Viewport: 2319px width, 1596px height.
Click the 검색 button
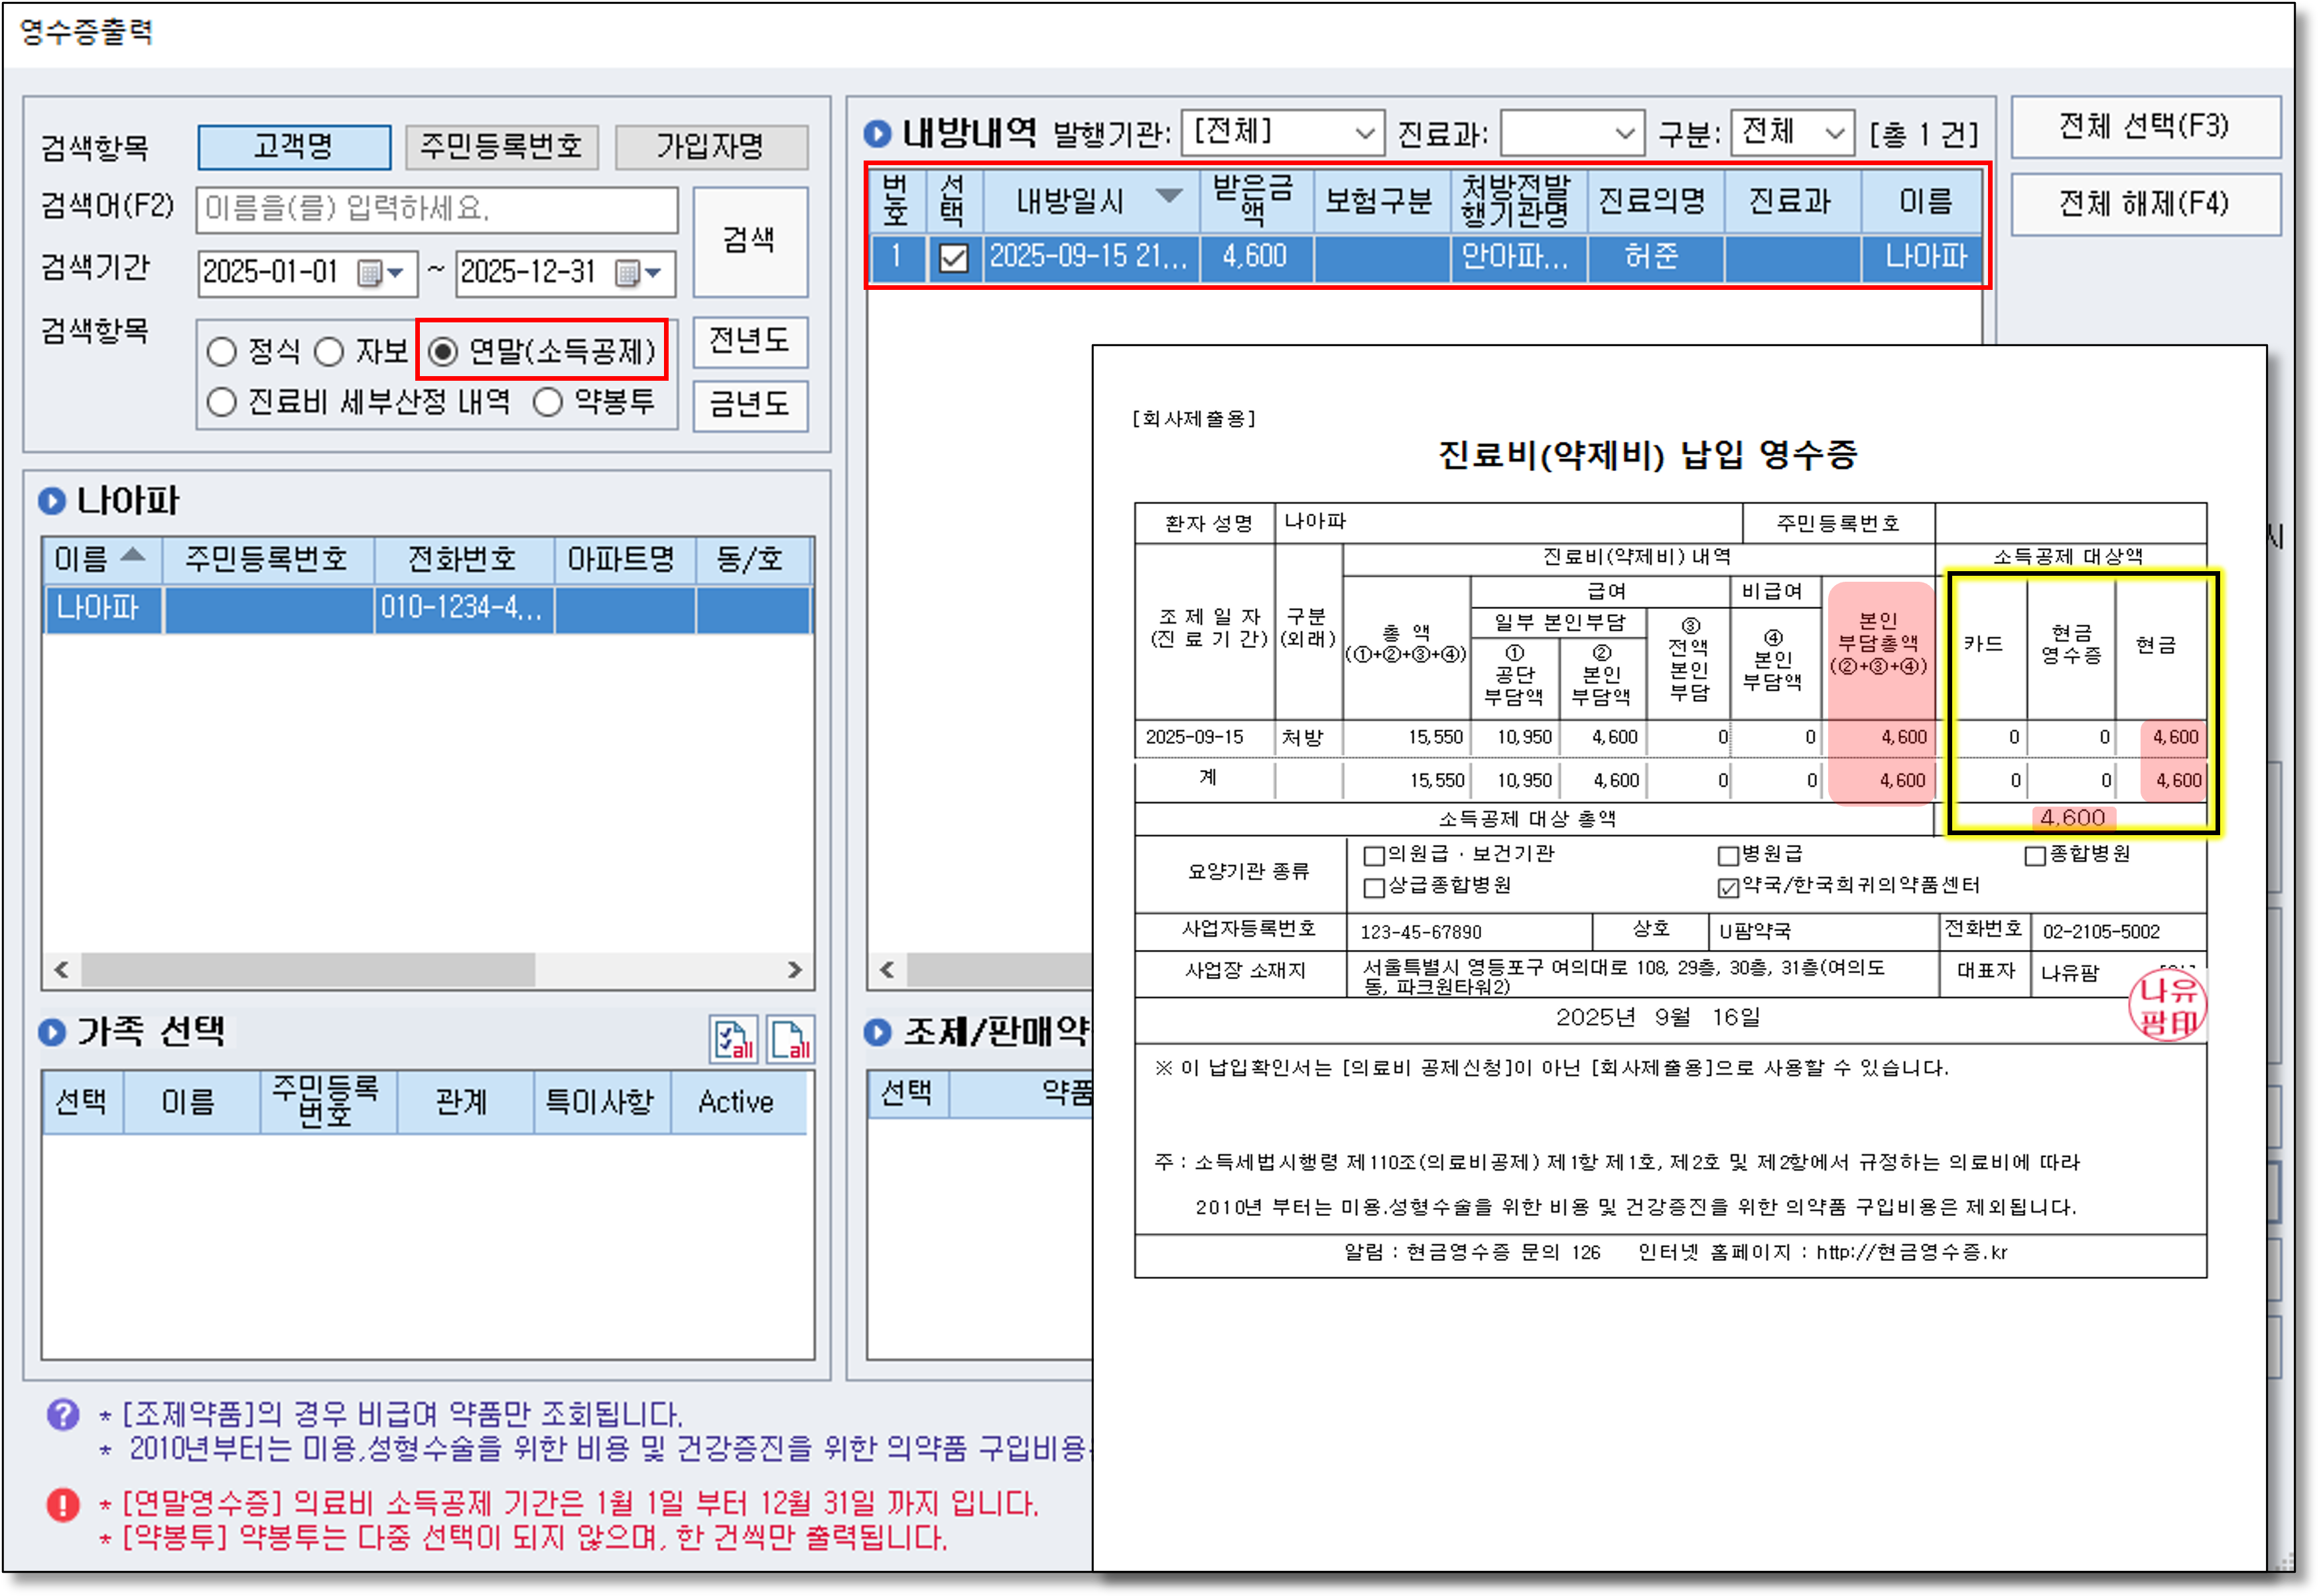click(749, 241)
